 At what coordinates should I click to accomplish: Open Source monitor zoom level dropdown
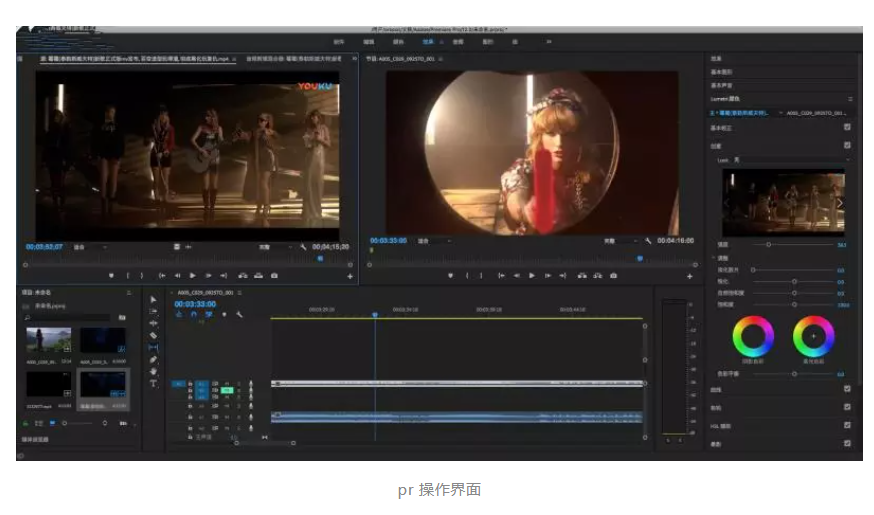90,247
